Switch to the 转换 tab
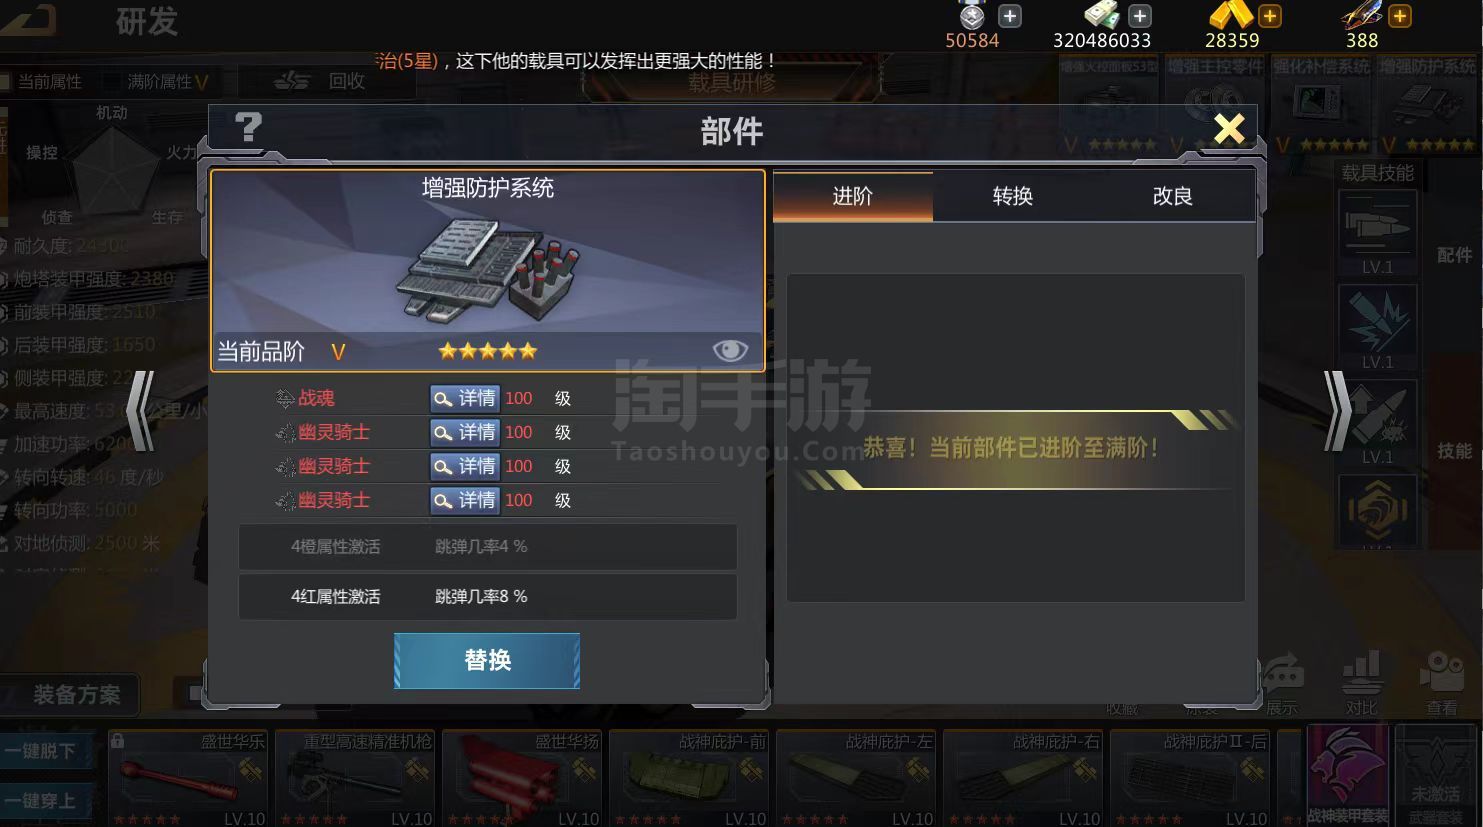Viewport: 1483px width, 827px height. point(1012,196)
